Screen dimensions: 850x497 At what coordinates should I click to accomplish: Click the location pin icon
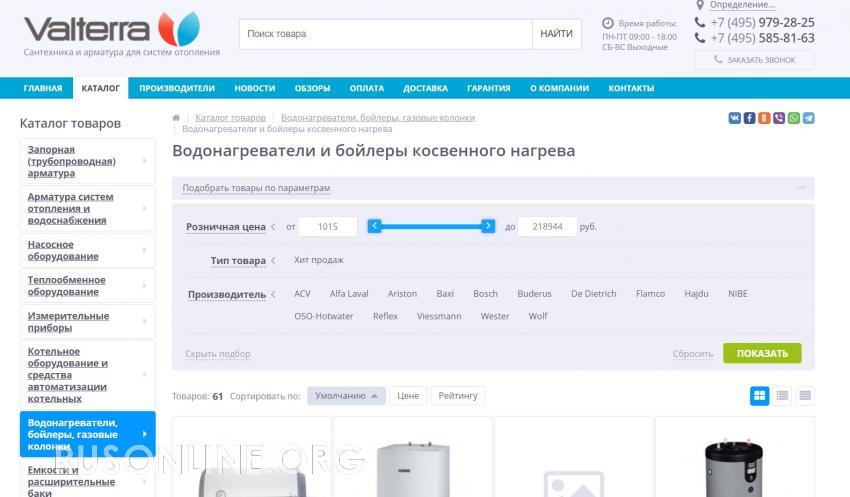tap(700, 5)
